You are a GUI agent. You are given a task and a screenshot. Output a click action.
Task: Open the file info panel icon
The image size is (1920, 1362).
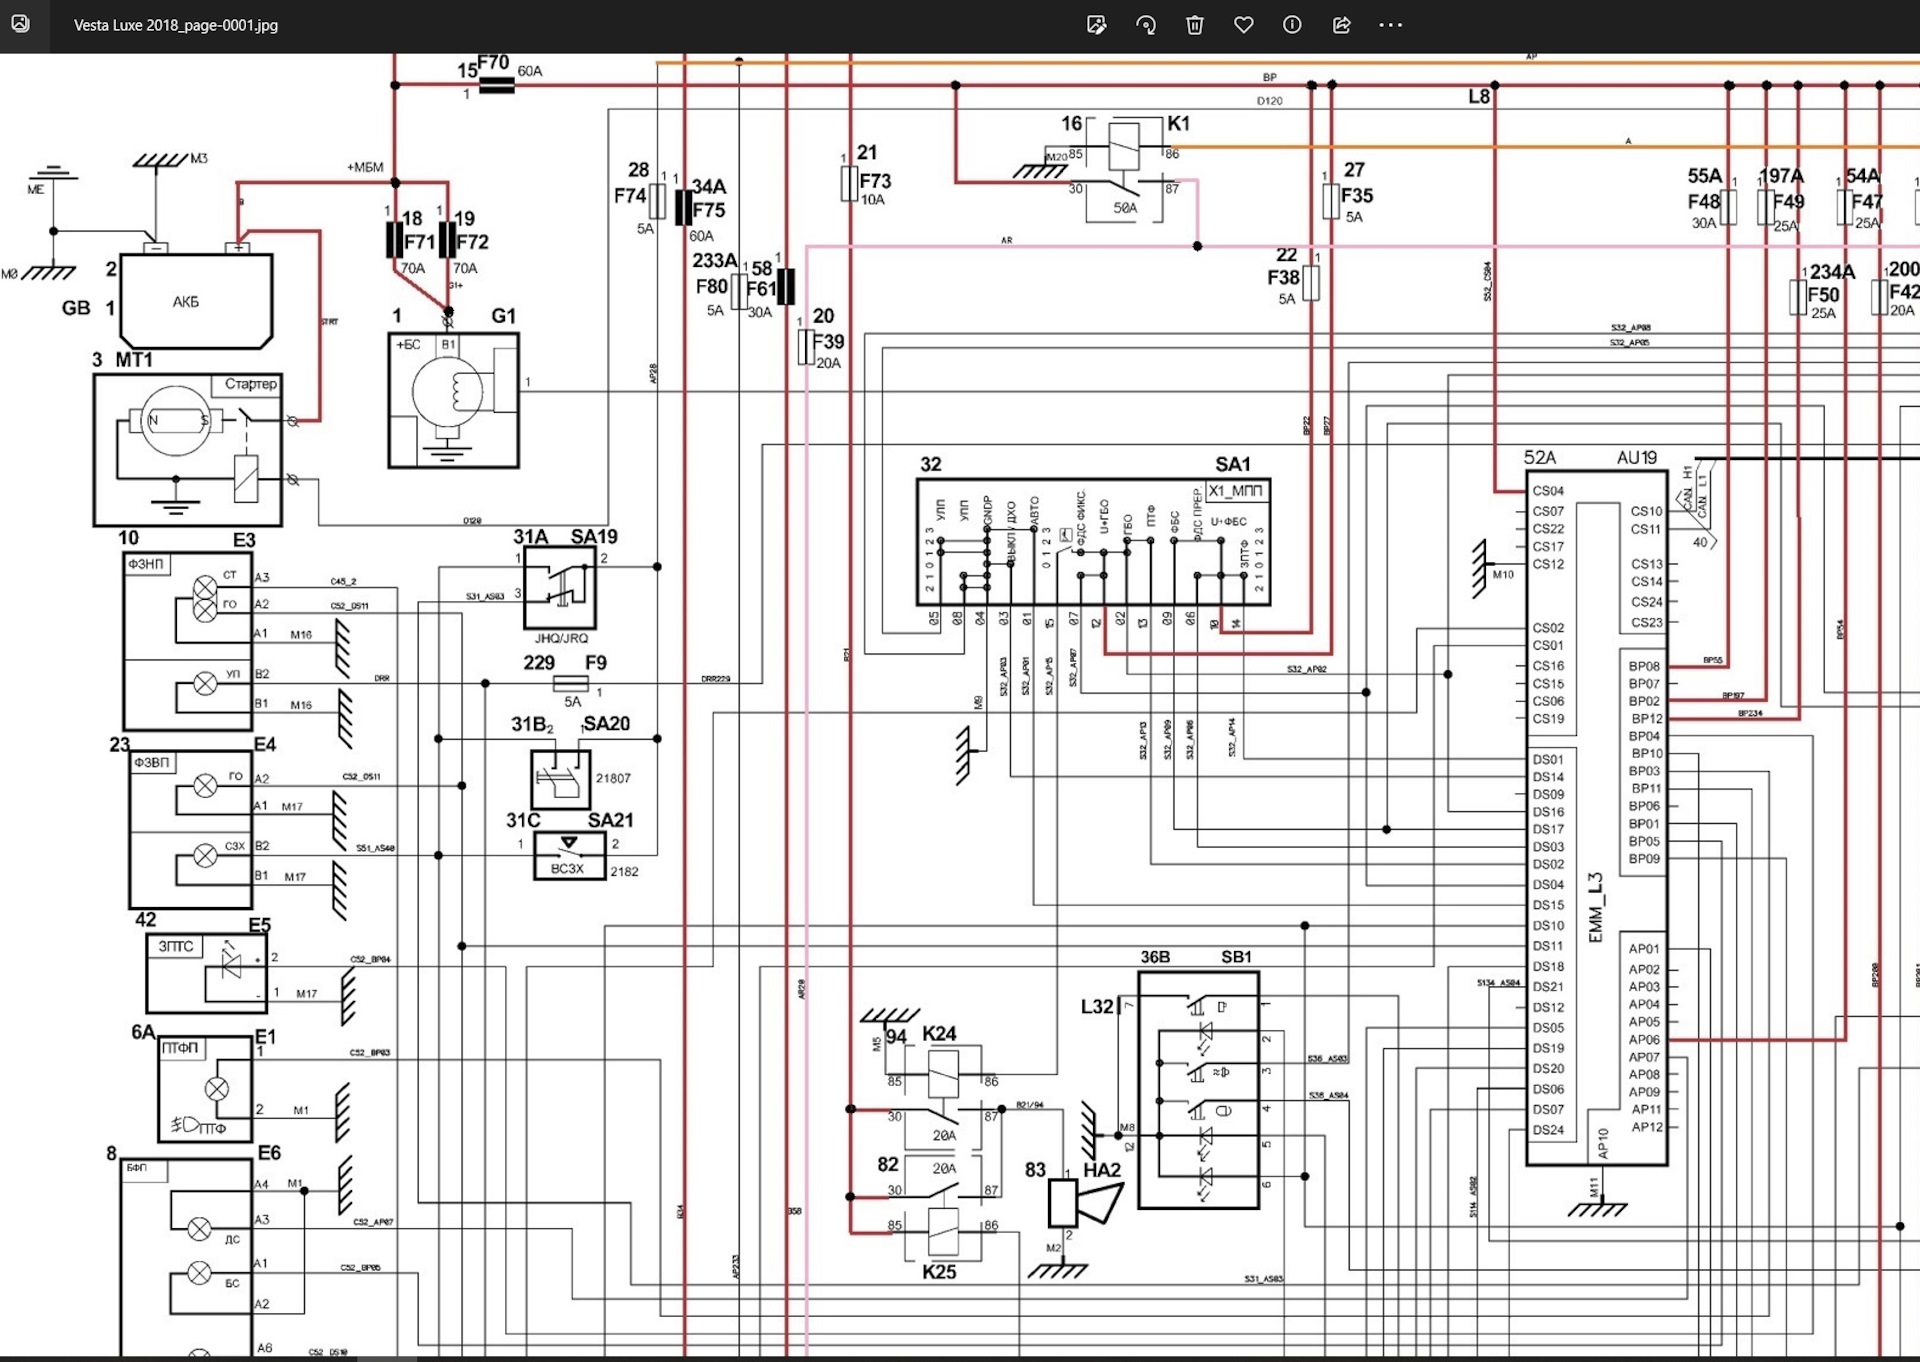point(1292,25)
